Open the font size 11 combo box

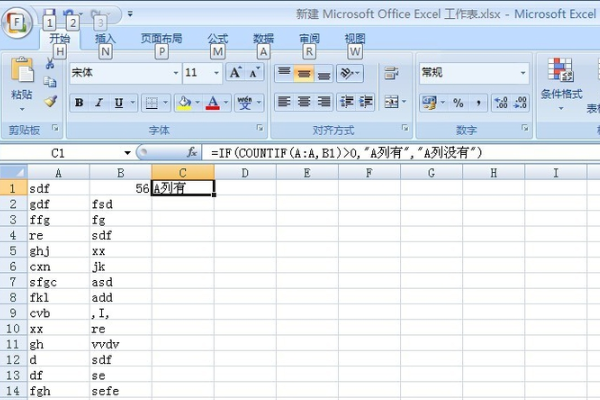tap(202, 72)
